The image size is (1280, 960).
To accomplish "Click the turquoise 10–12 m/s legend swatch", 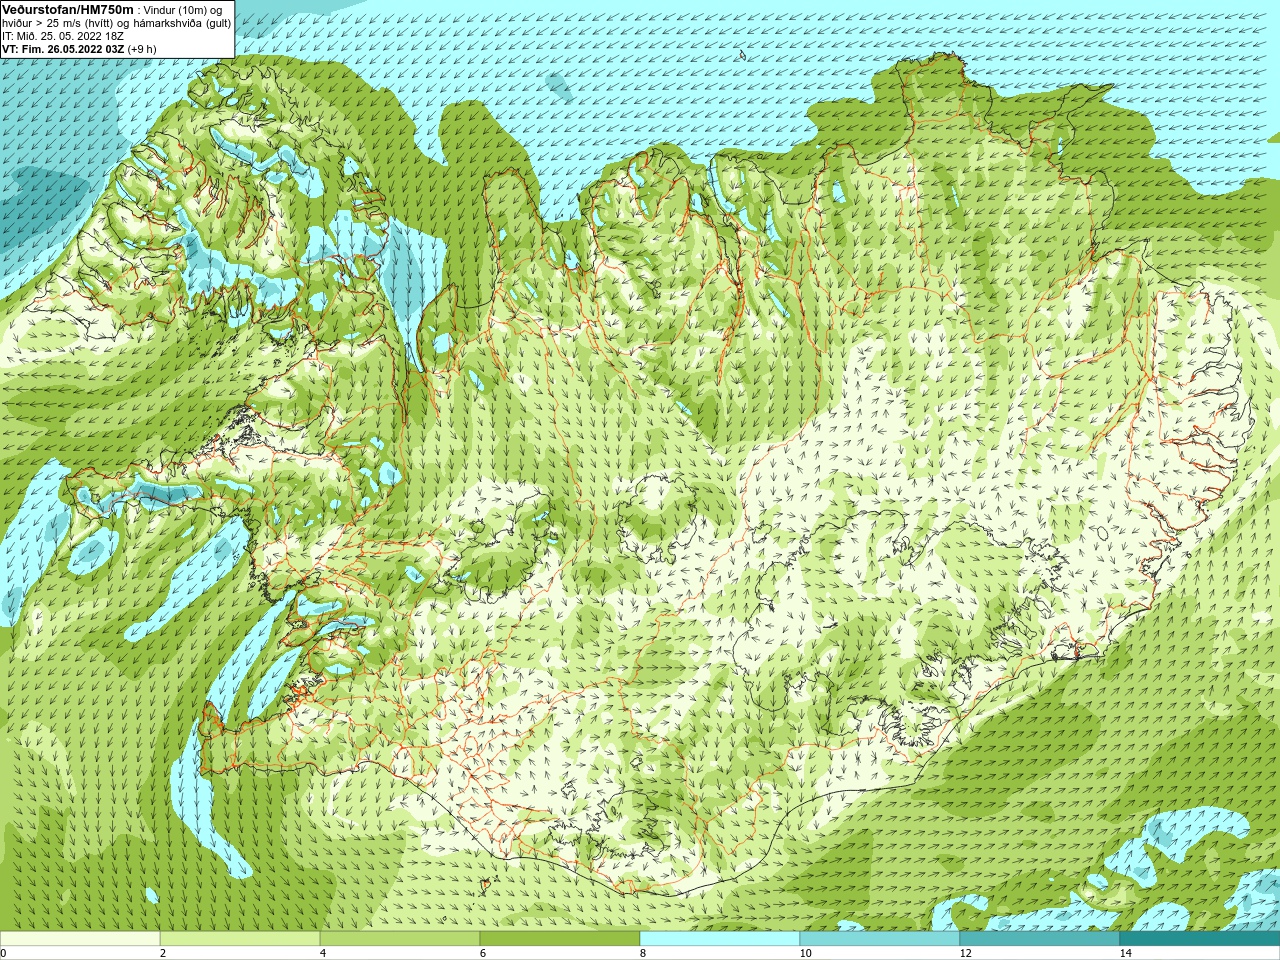I will pos(880,939).
